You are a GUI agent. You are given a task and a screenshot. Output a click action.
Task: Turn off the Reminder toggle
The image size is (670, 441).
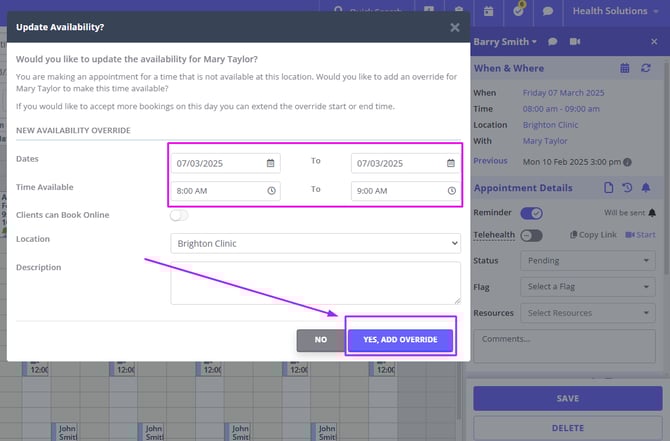point(531,212)
